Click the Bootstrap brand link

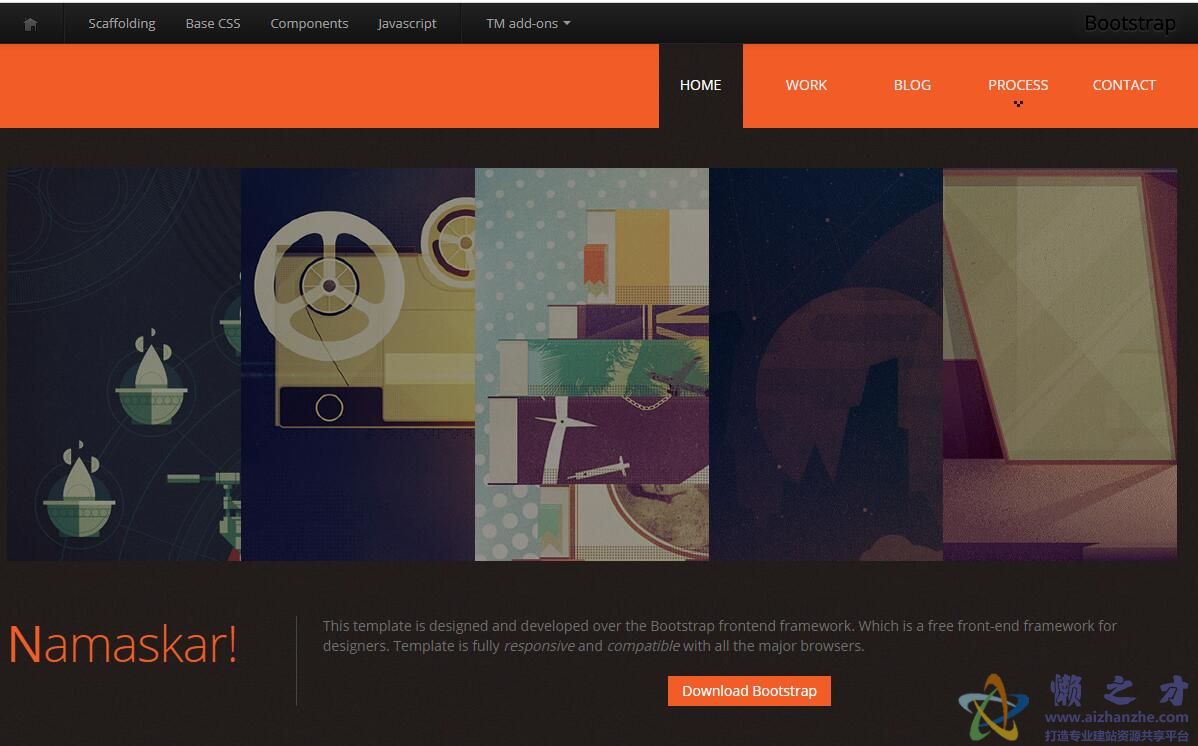coord(1129,24)
